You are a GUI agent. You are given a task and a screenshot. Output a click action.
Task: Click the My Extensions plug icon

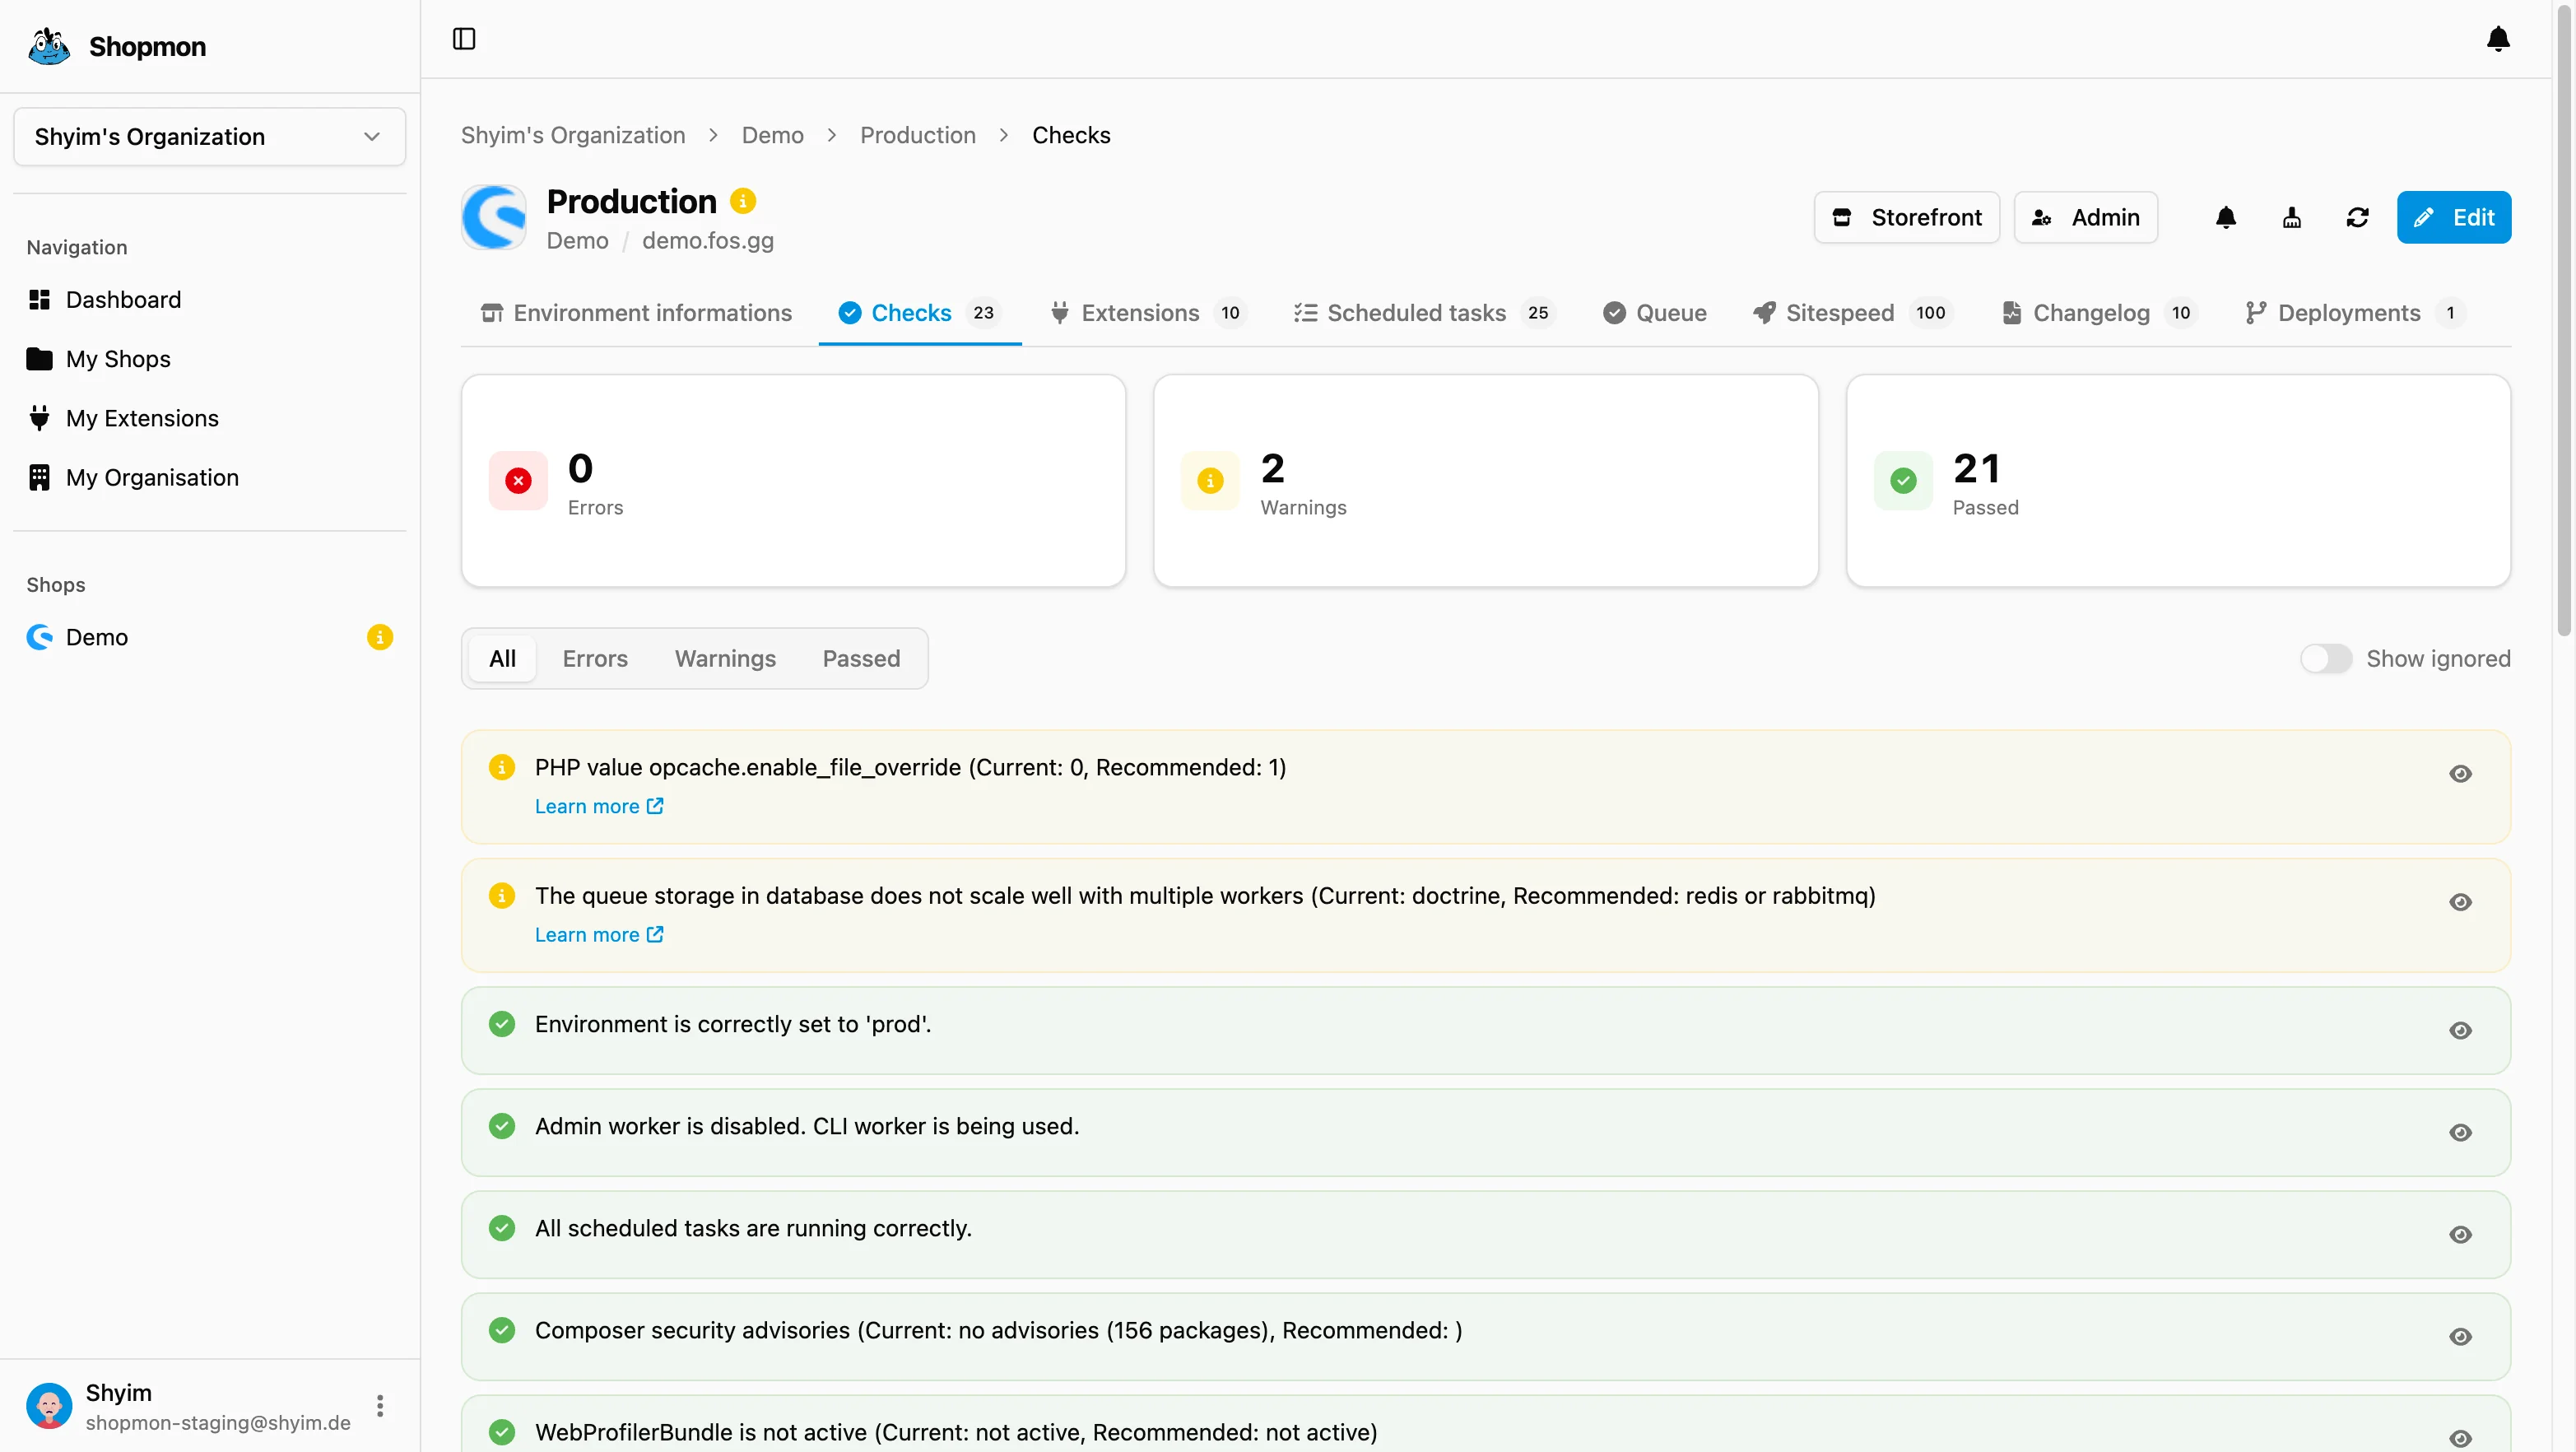click(39, 418)
